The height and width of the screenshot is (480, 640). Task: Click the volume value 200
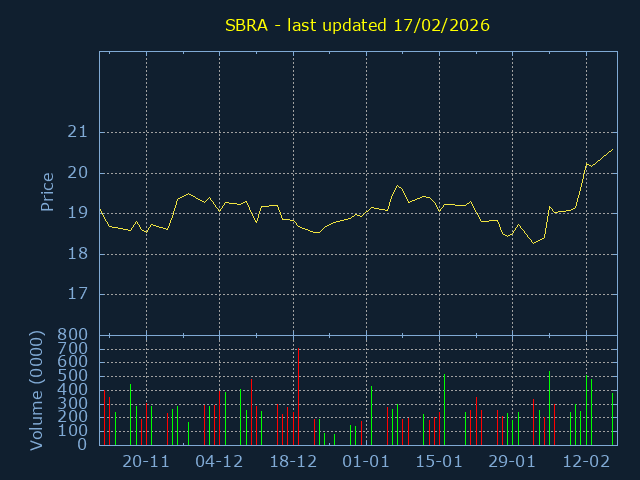72,417
